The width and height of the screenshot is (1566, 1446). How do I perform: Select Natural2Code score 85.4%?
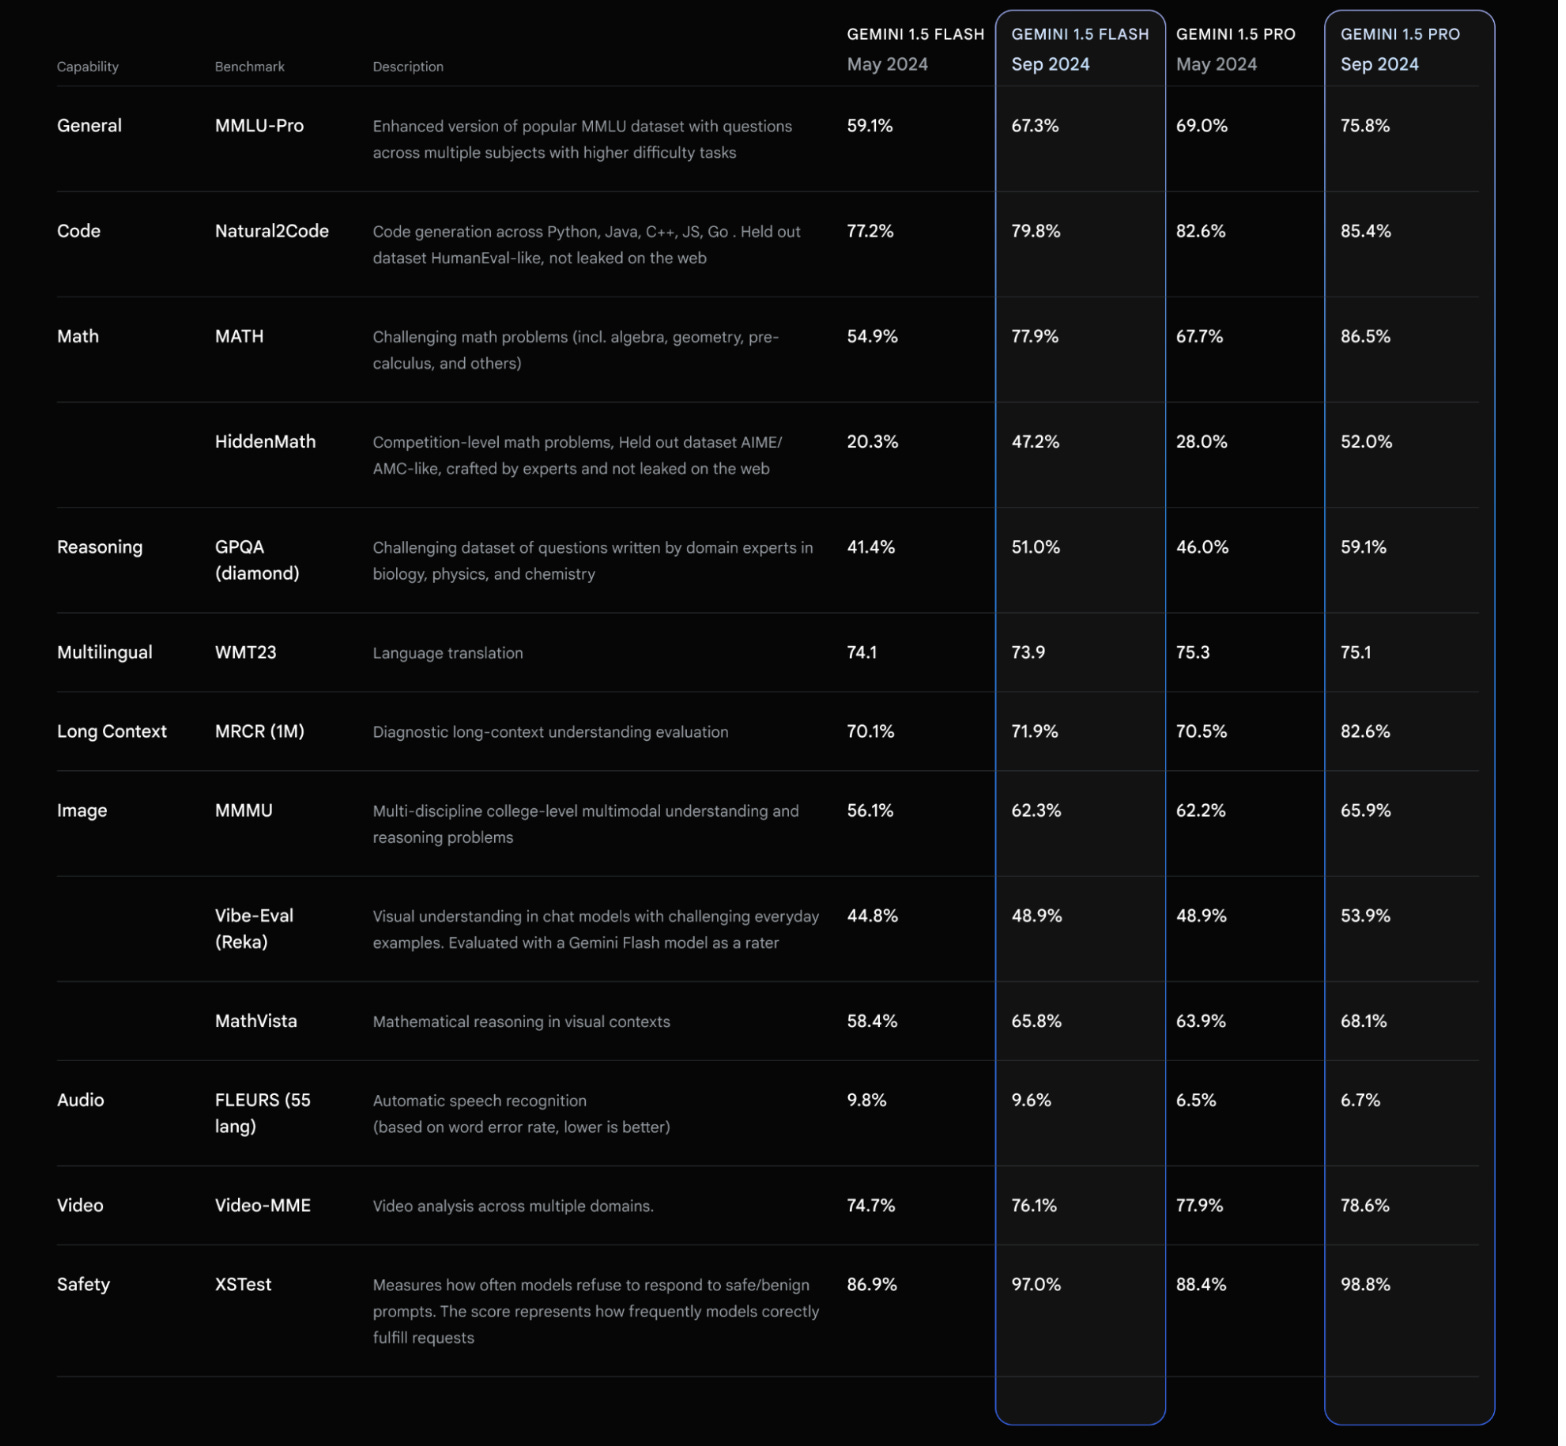coord(1366,231)
